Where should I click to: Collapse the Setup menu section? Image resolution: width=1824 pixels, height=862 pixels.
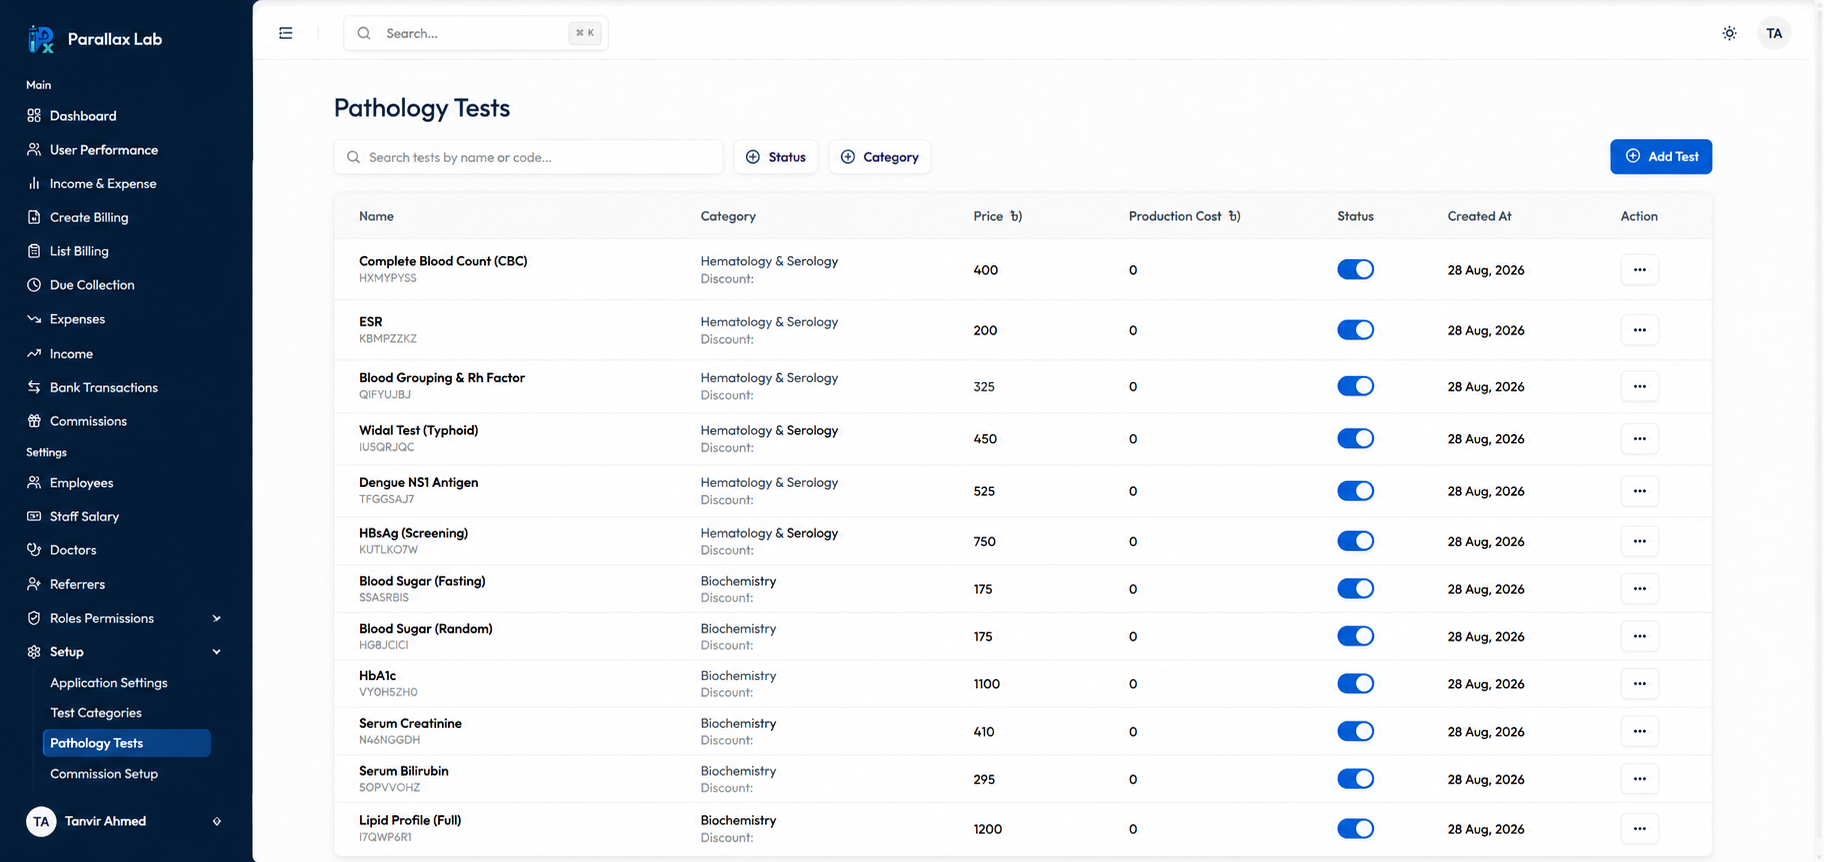click(x=125, y=652)
